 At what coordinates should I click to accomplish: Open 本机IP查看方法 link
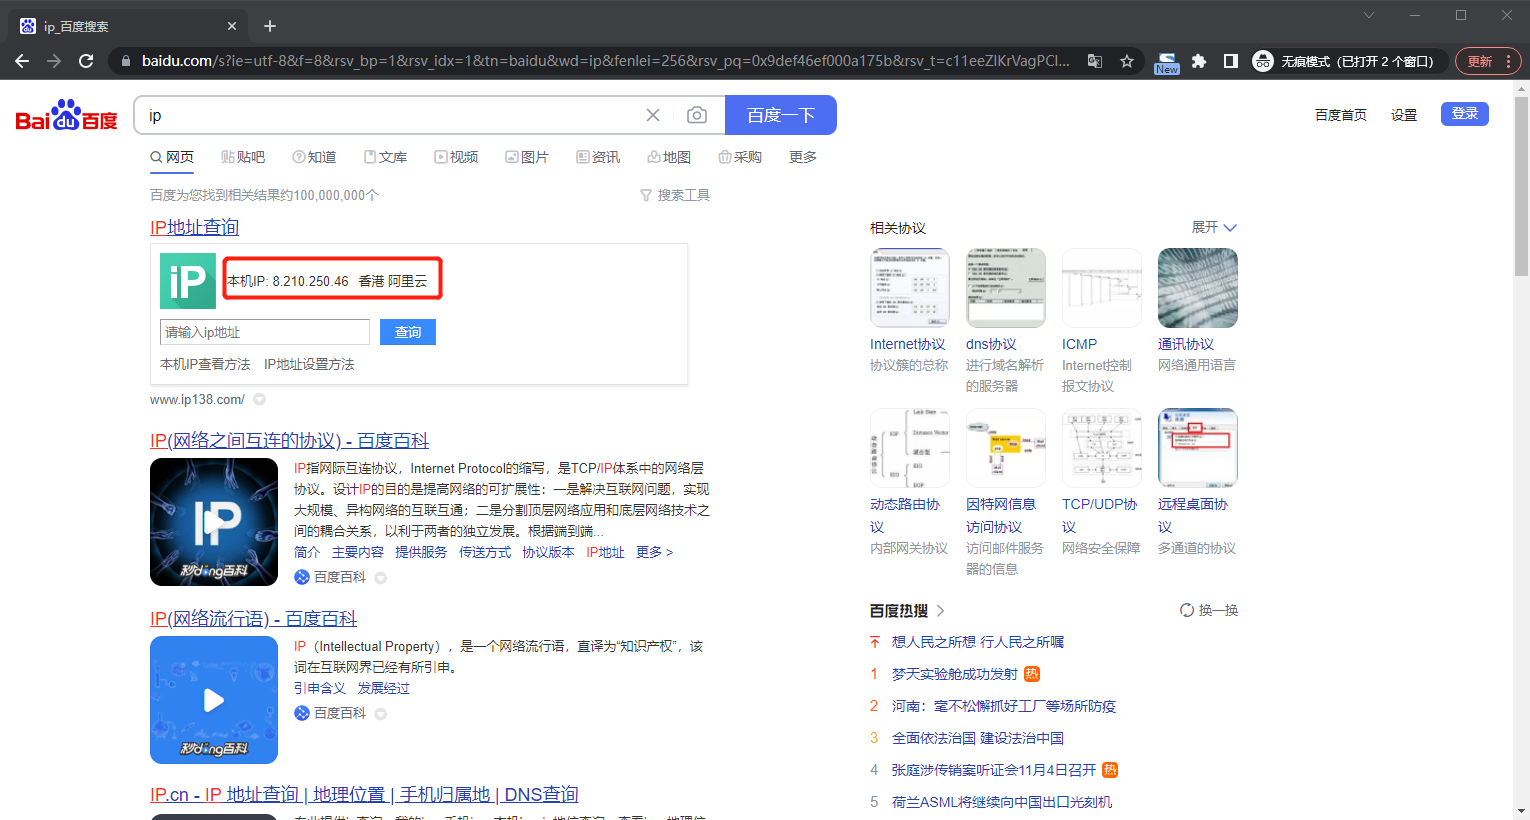[x=205, y=364]
